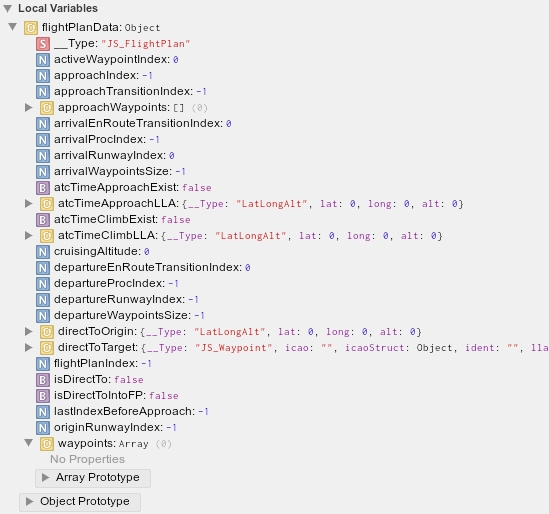Click the object icon next to flightPlanData
Screen dimensions: 549x514
pos(31,28)
